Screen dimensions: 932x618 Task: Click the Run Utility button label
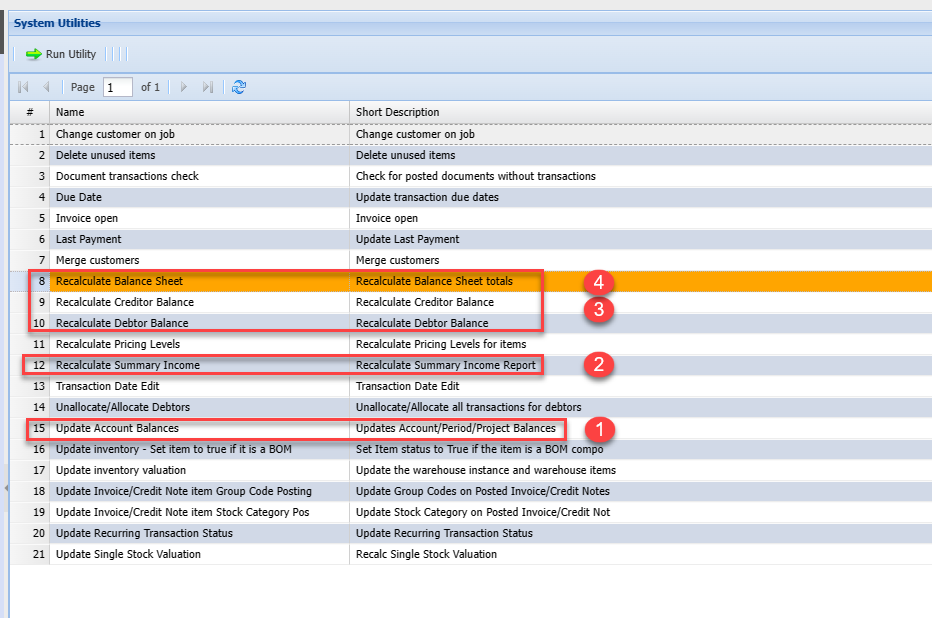coord(71,54)
